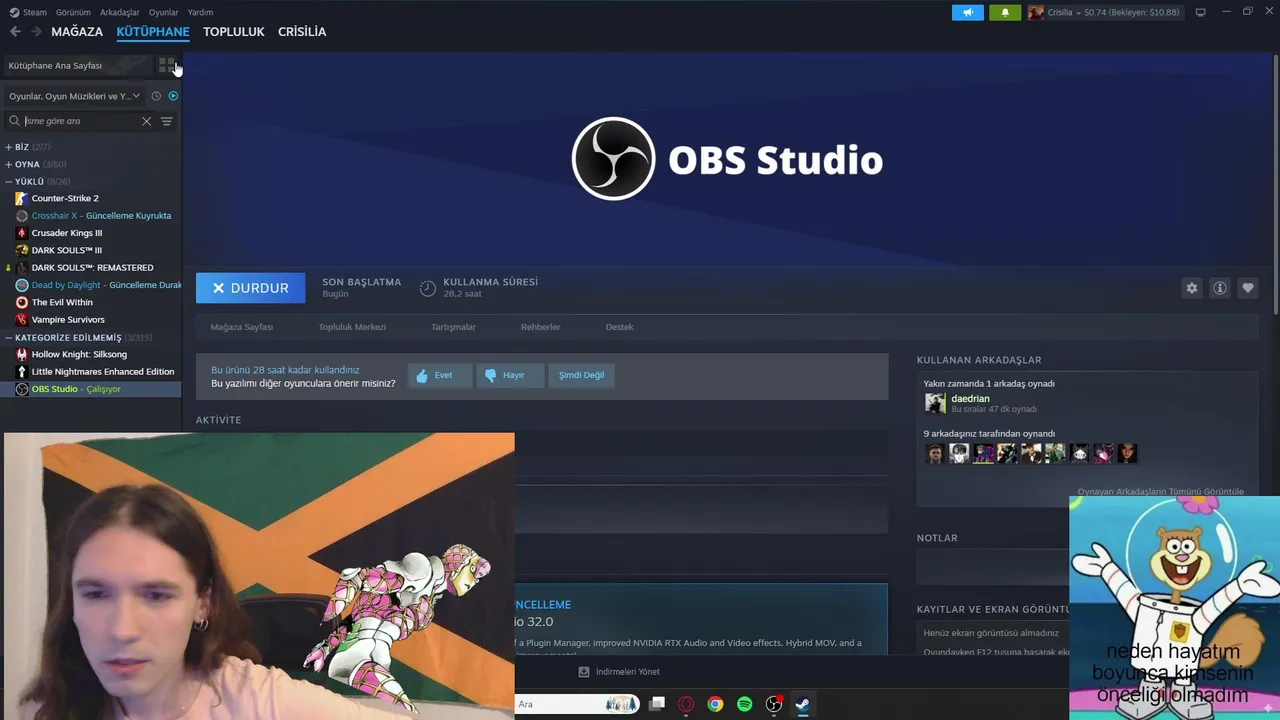The width and height of the screenshot is (1280, 720).
Task: Open Mağaza Sayfası link
Action: click(241, 327)
